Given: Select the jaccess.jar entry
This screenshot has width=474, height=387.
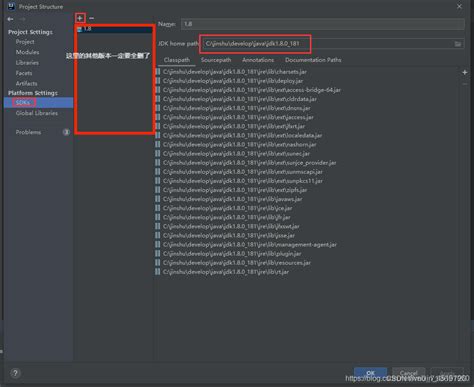Looking at the screenshot, I should pos(235,117).
